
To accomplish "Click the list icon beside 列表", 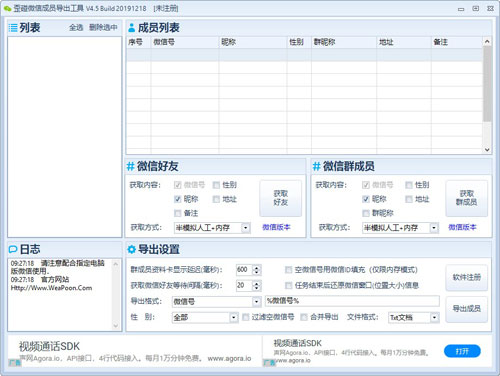I will point(13,28).
